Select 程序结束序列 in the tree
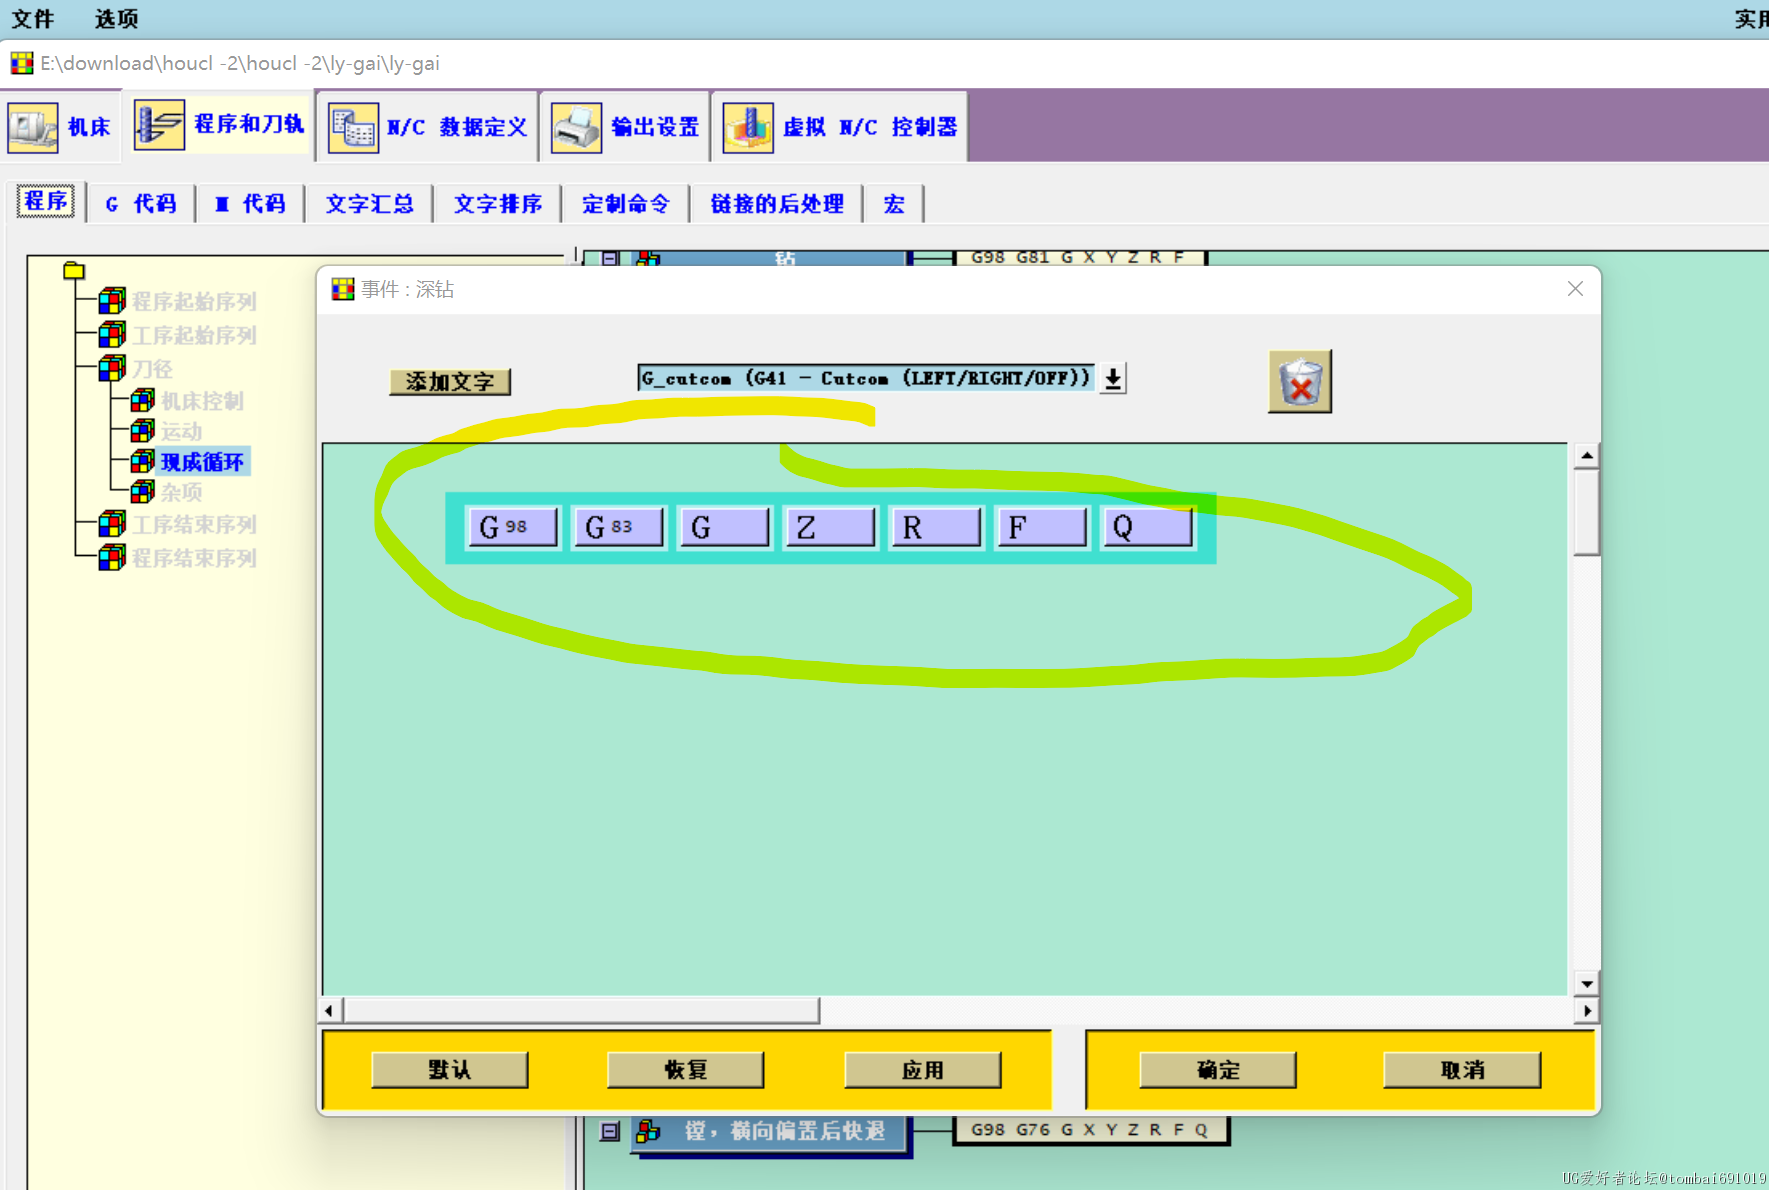 click(194, 559)
